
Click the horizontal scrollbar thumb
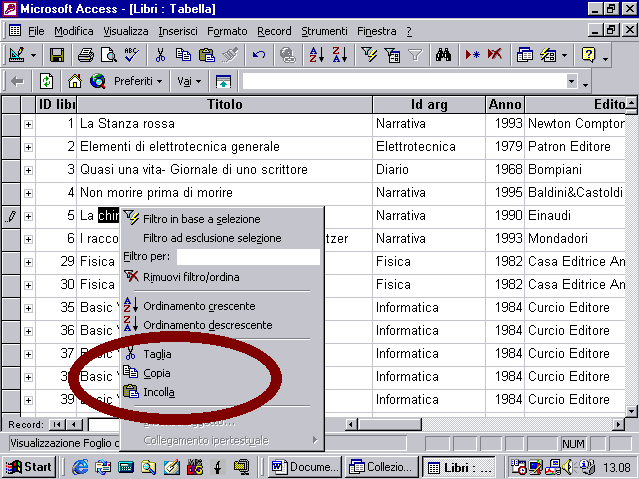(x=390, y=425)
